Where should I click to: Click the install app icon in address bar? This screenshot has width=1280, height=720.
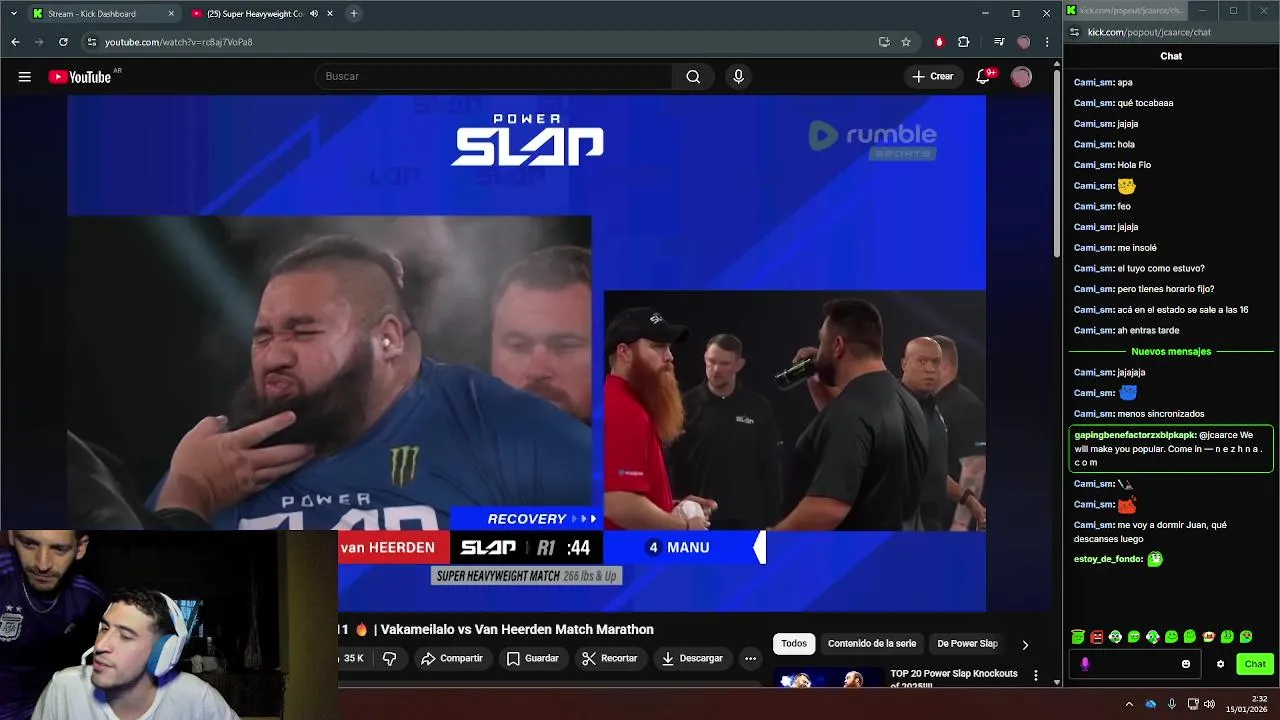[x=884, y=42]
